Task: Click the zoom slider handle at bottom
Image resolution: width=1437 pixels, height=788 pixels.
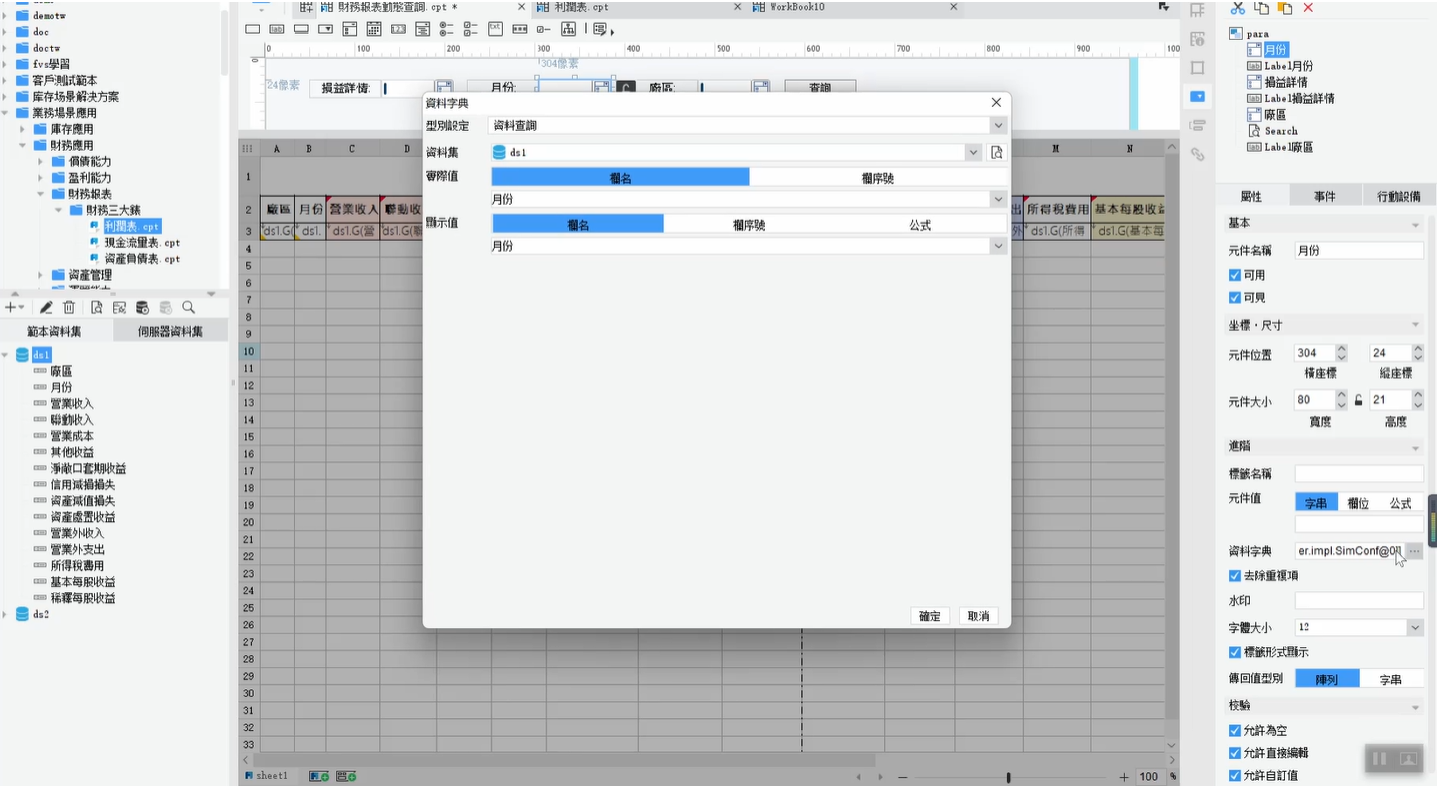Action: [1008, 777]
